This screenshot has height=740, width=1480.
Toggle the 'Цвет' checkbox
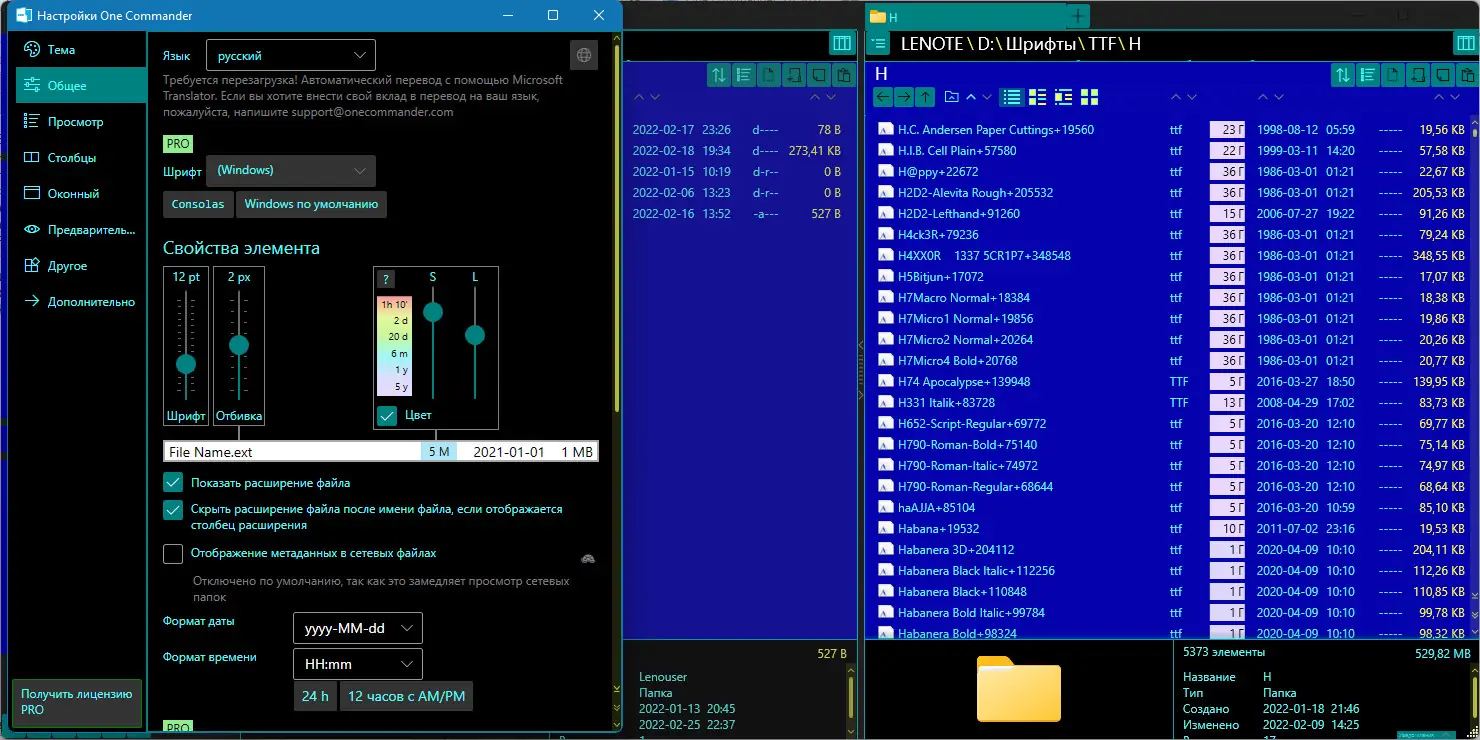coord(387,415)
